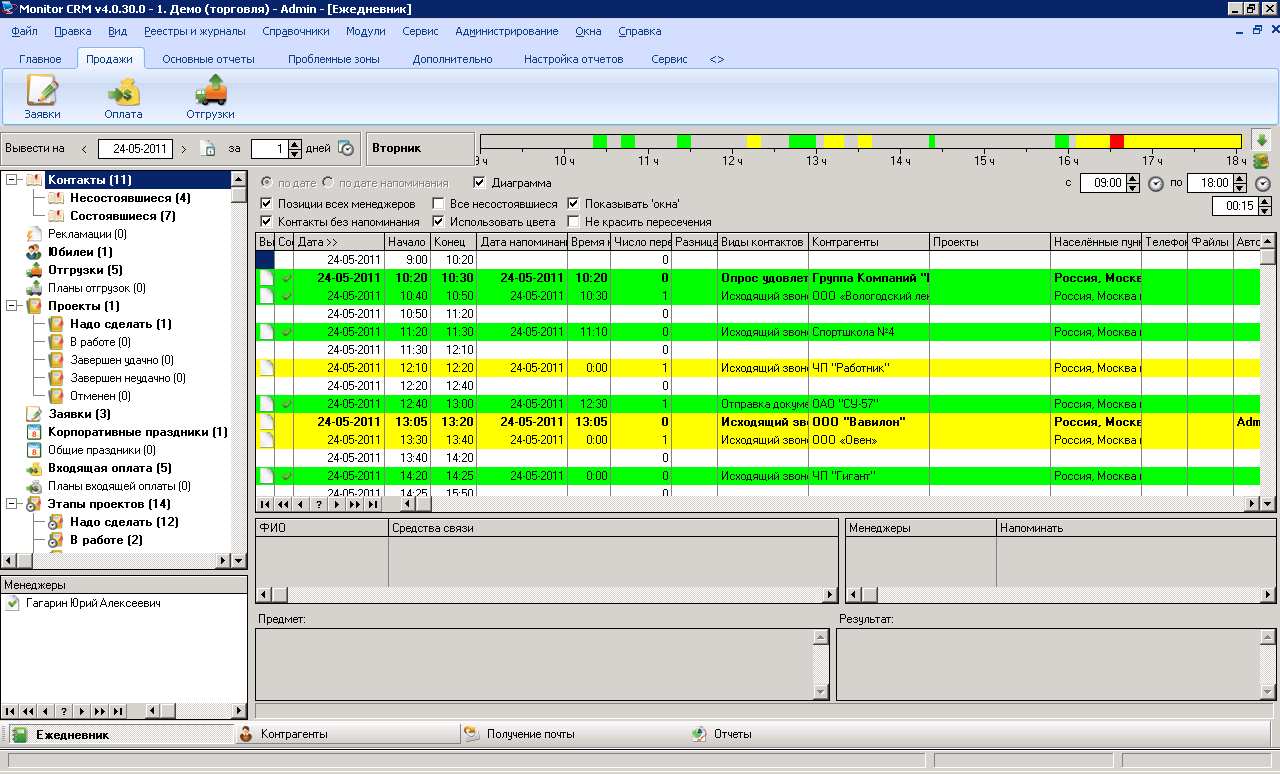Collapse the Этапы проектов tree node
The height and width of the screenshot is (774, 1280).
(x=12, y=504)
